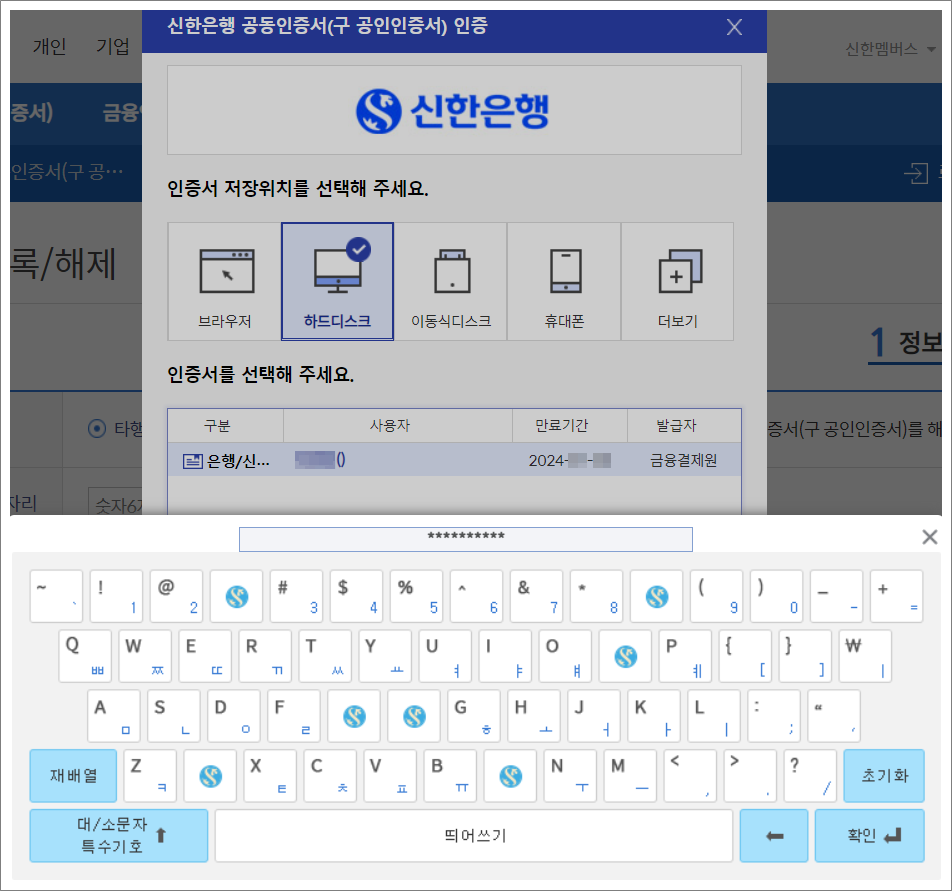952x891 pixels.
Task: Tap the 확인 enter key
Action: click(x=870, y=836)
